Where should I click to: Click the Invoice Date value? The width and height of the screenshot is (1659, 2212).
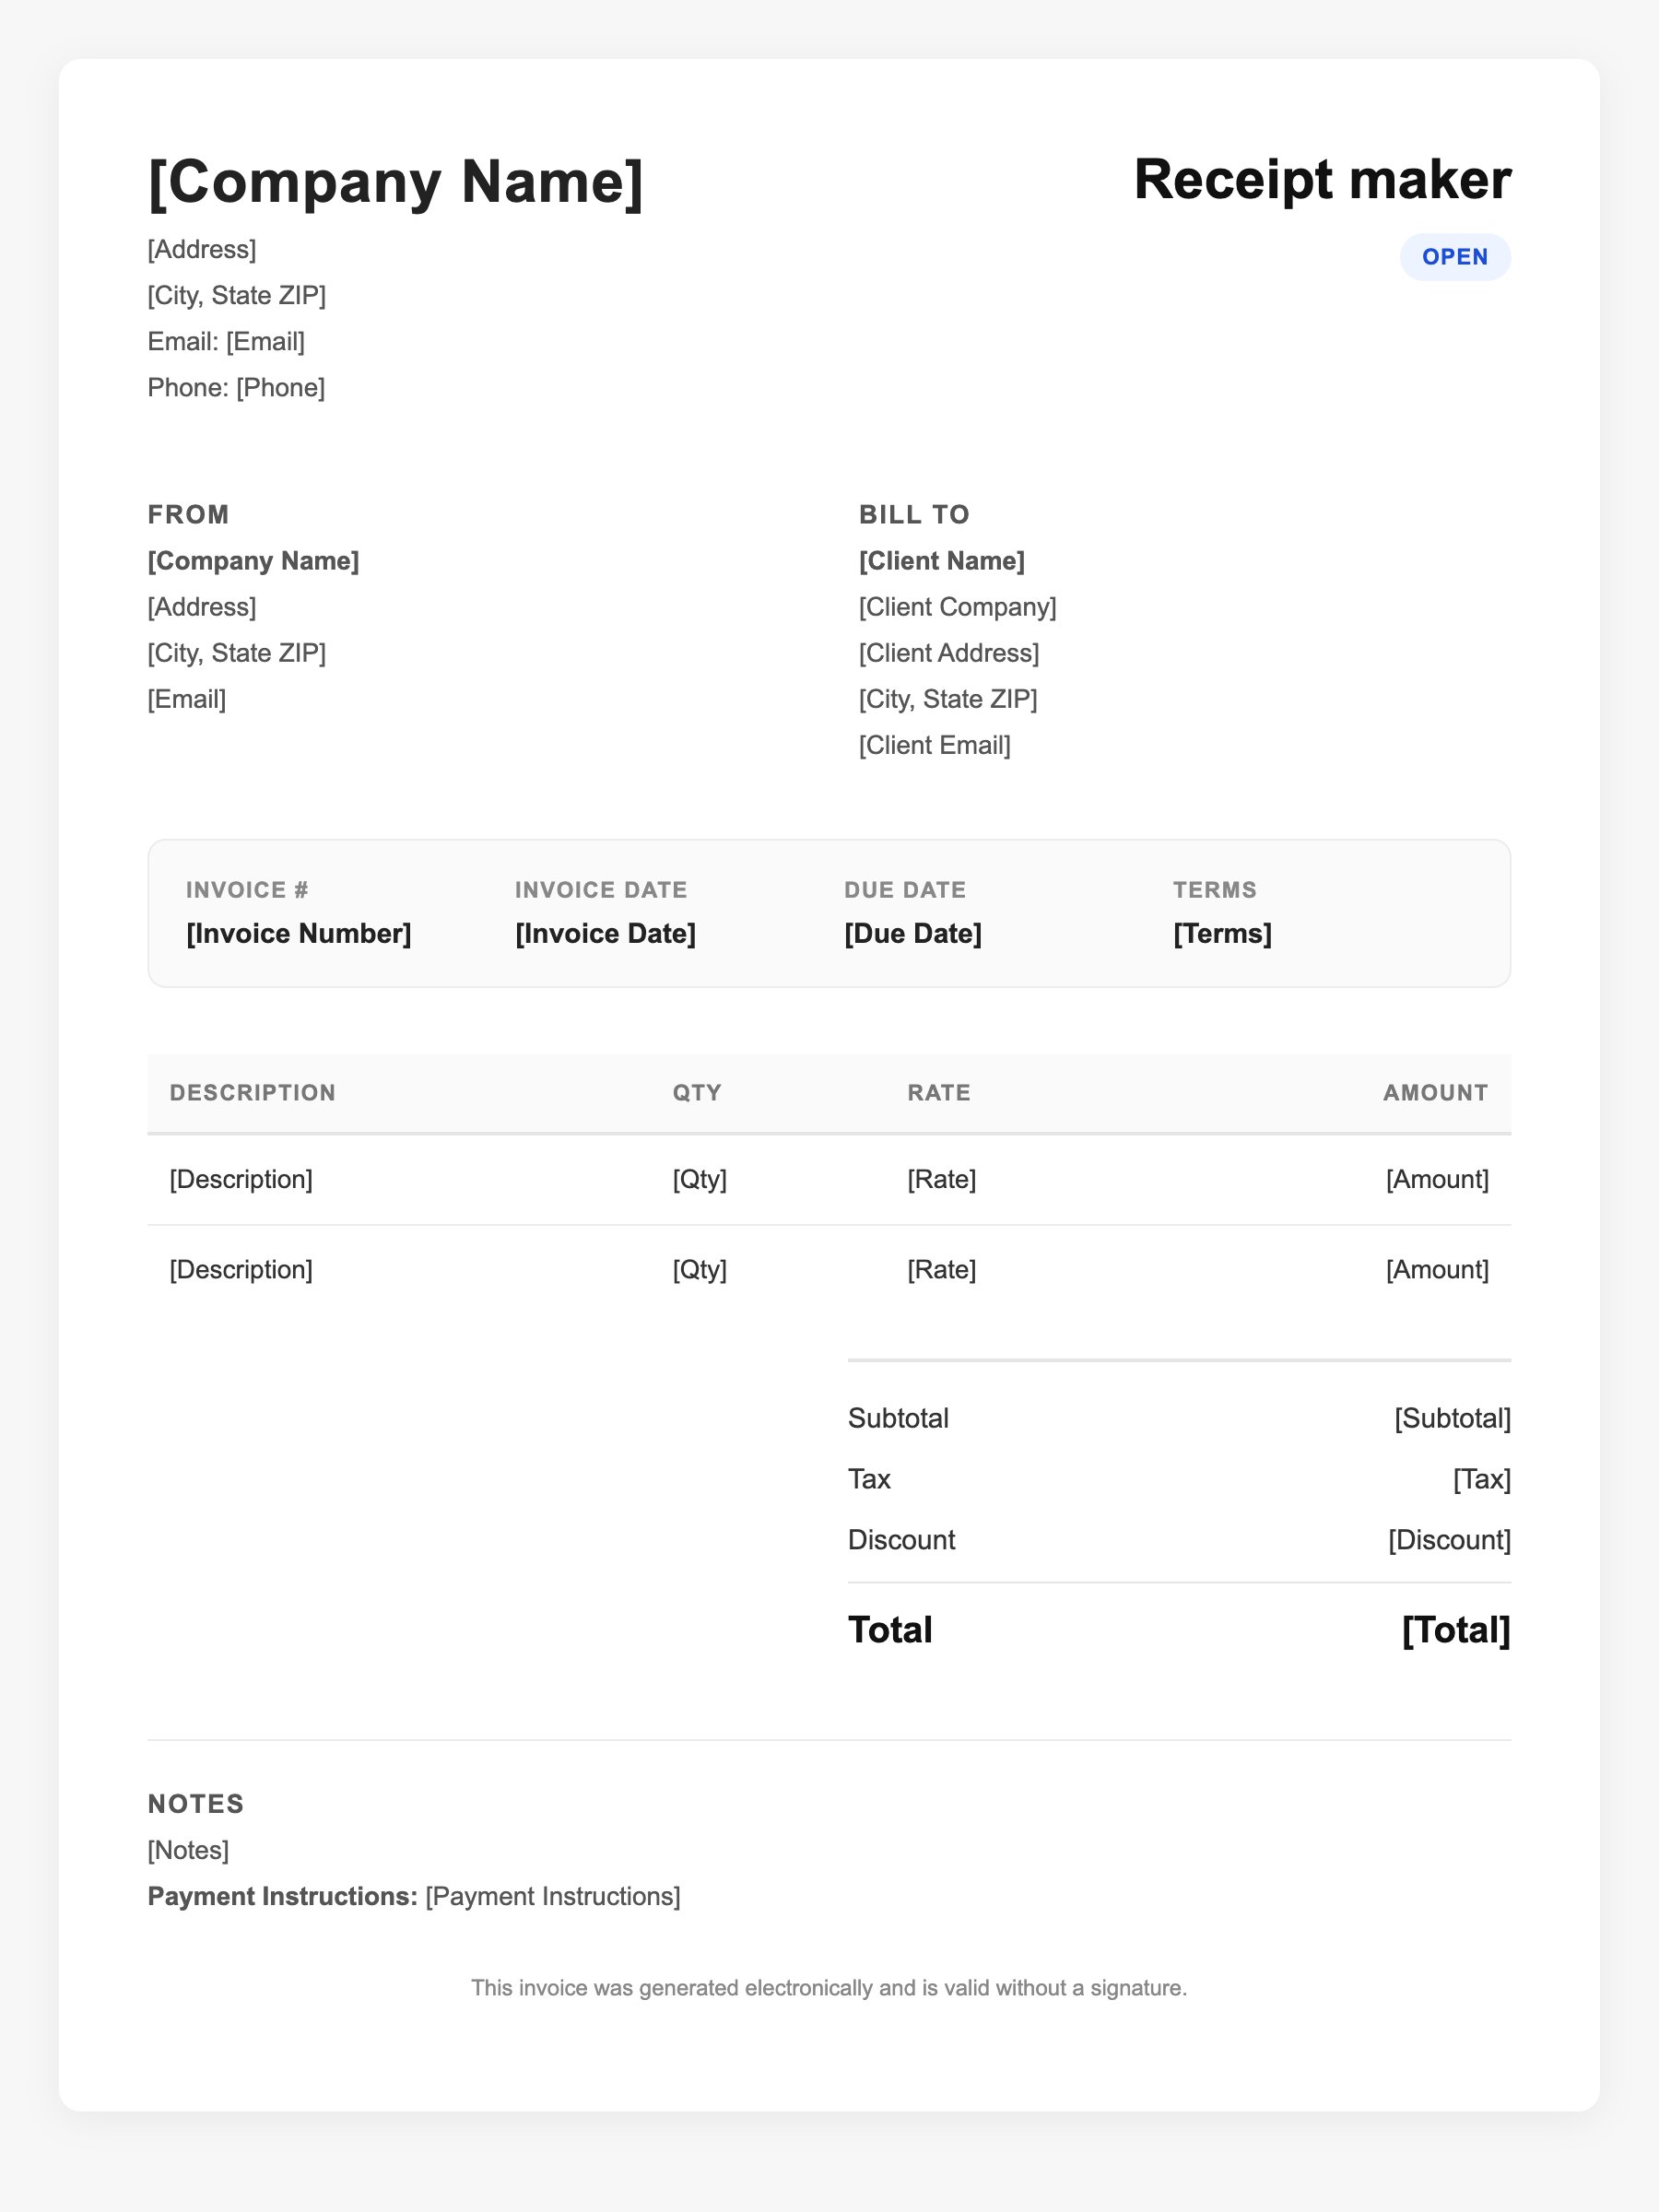[605, 934]
